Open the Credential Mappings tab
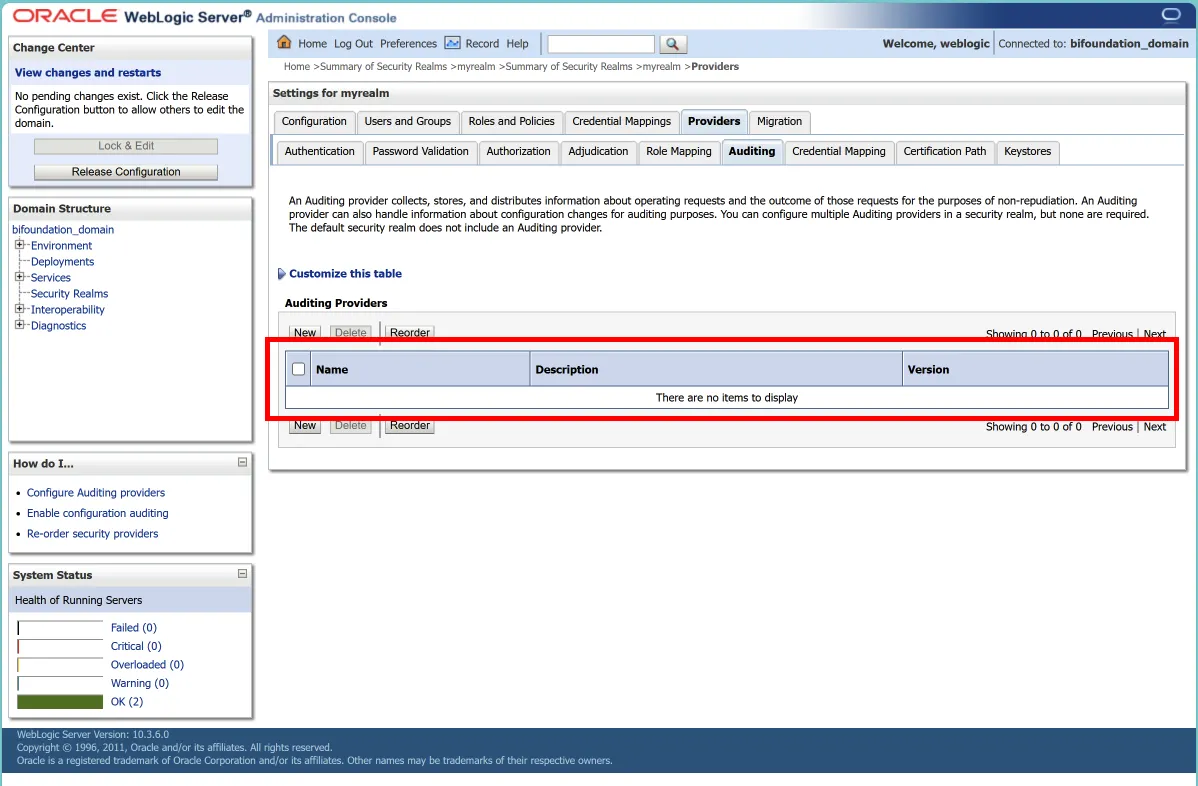Viewport: 1198px width, 786px height. (621, 121)
